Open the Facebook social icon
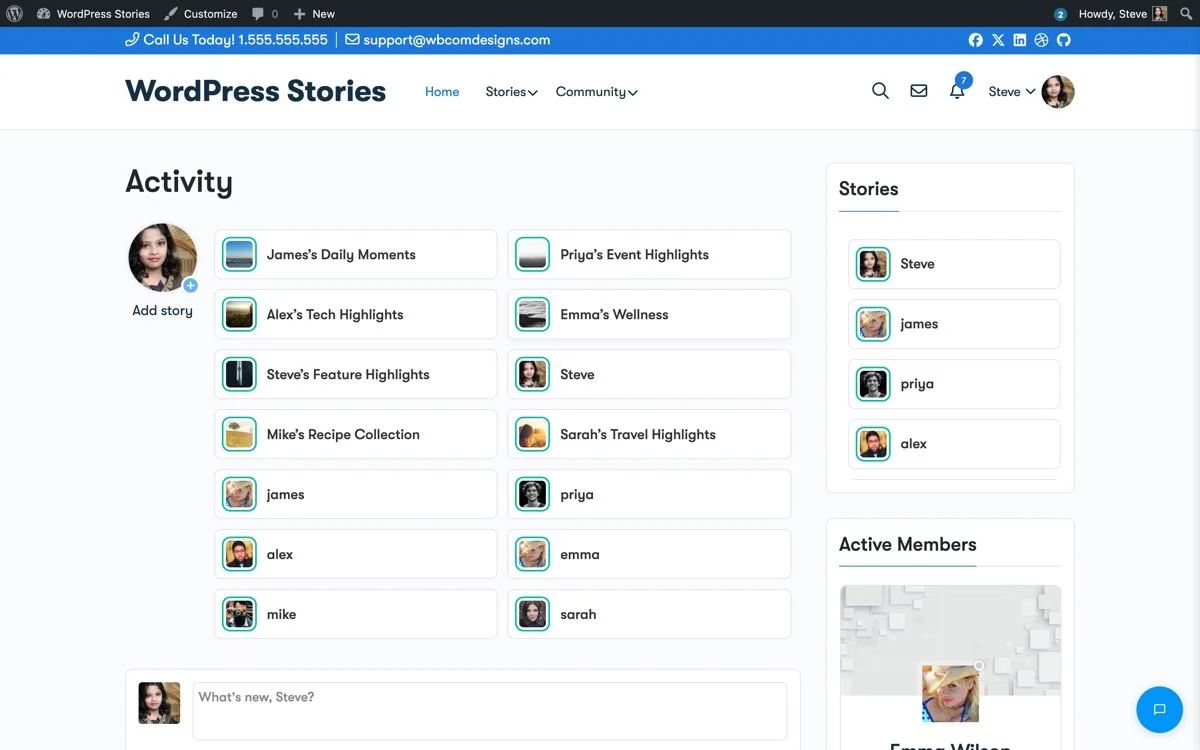The width and height of the screenshot is (1200, 750). [976, 40]
